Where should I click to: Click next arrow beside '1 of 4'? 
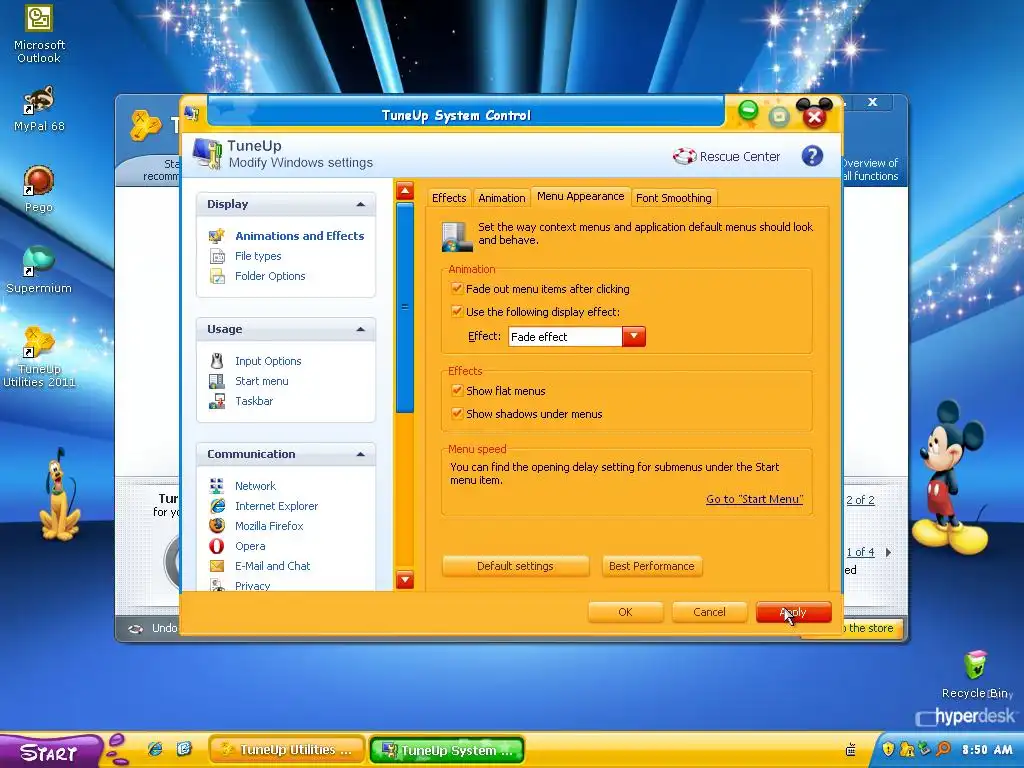[888, 552]
